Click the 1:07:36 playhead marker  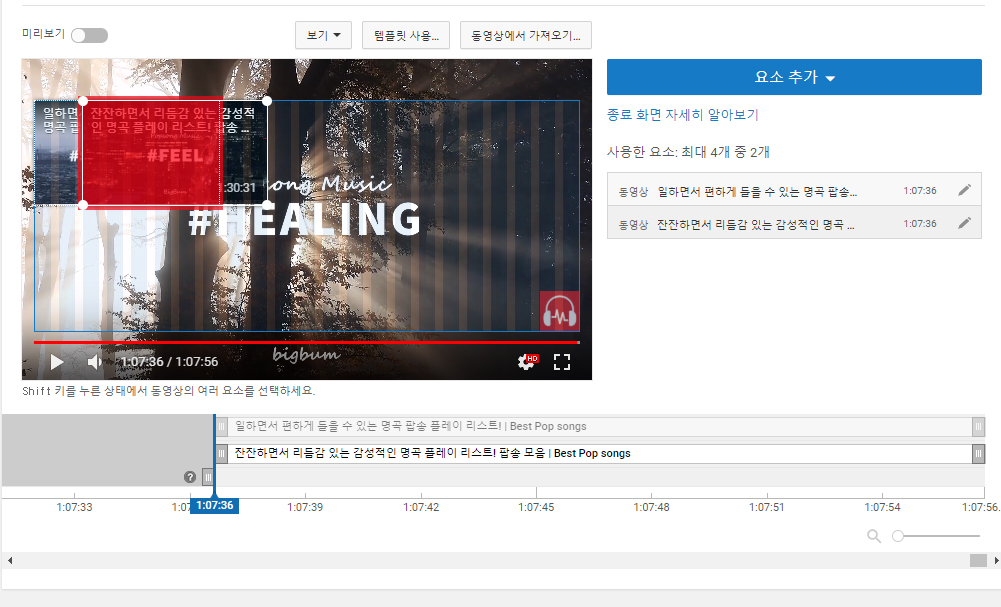(x=214, y=506)
